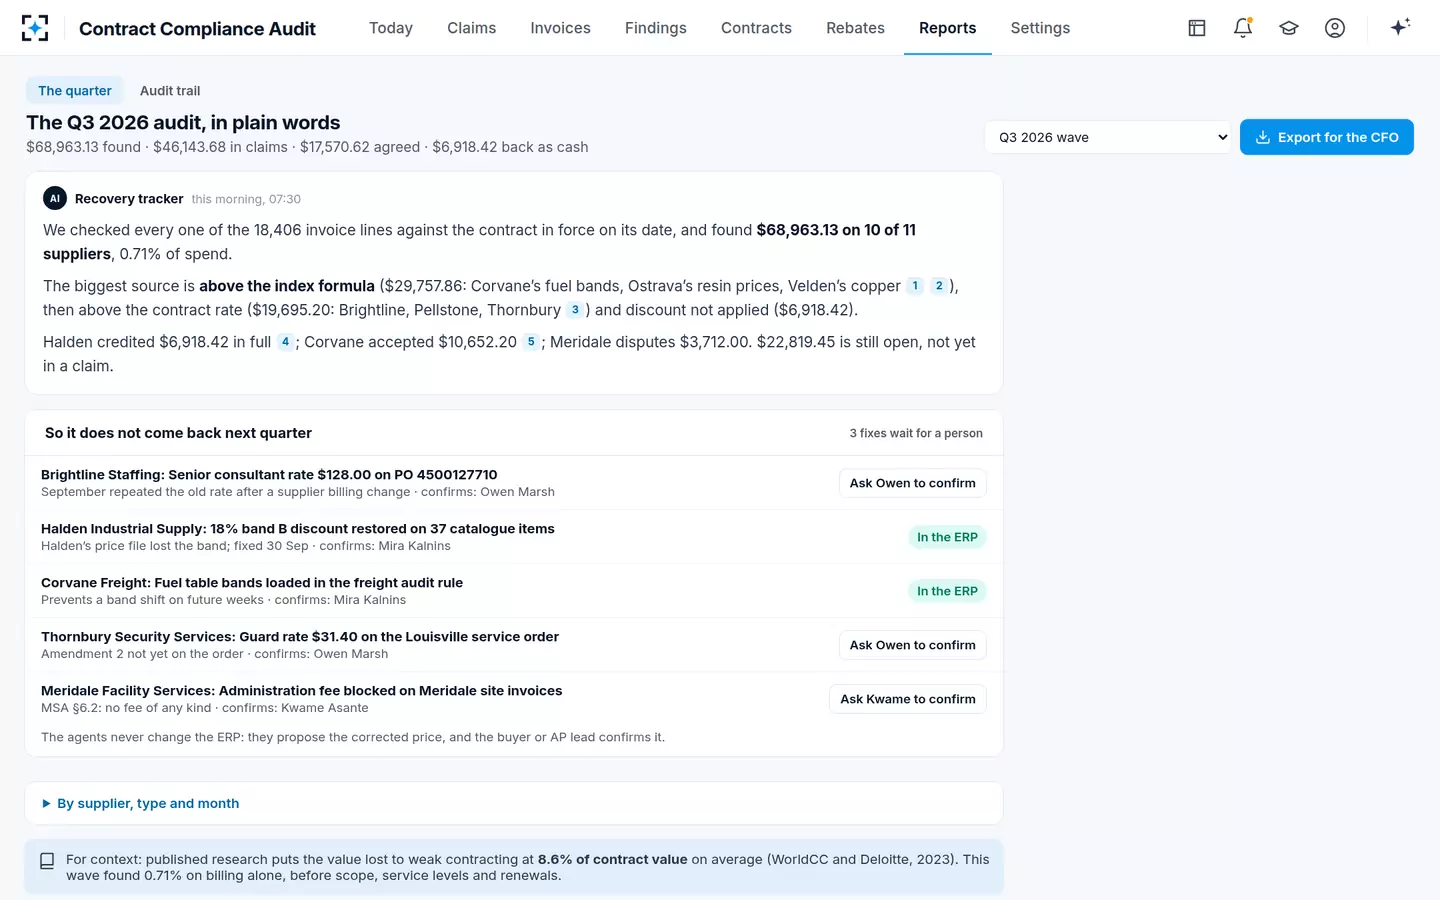Click the AI avatar beside Recovery tracker

click(55, 198)
